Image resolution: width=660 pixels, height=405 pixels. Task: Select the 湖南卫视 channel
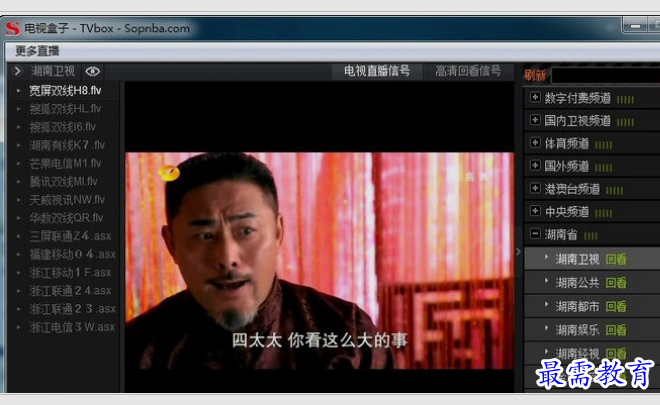pyautogui.click(x=577, y=259)
